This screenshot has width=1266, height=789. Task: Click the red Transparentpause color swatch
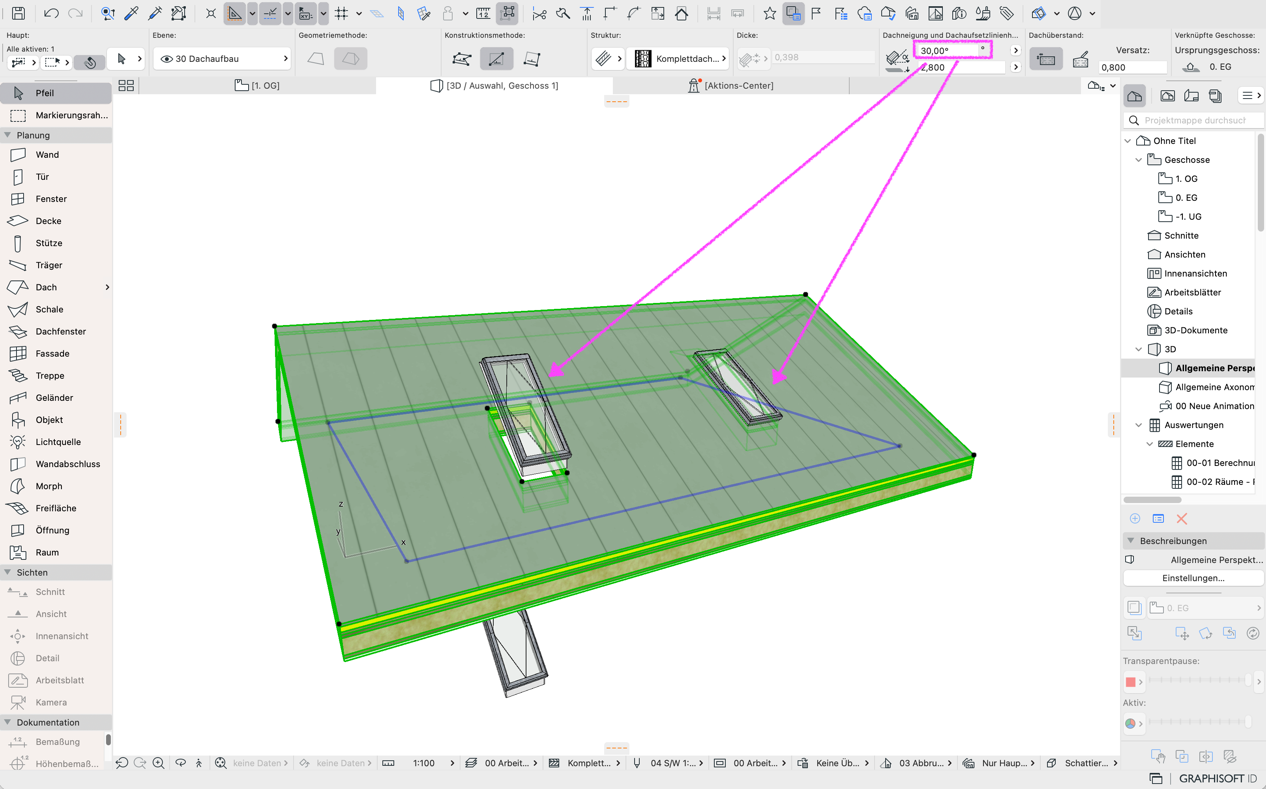click(x=1131, y=682)
